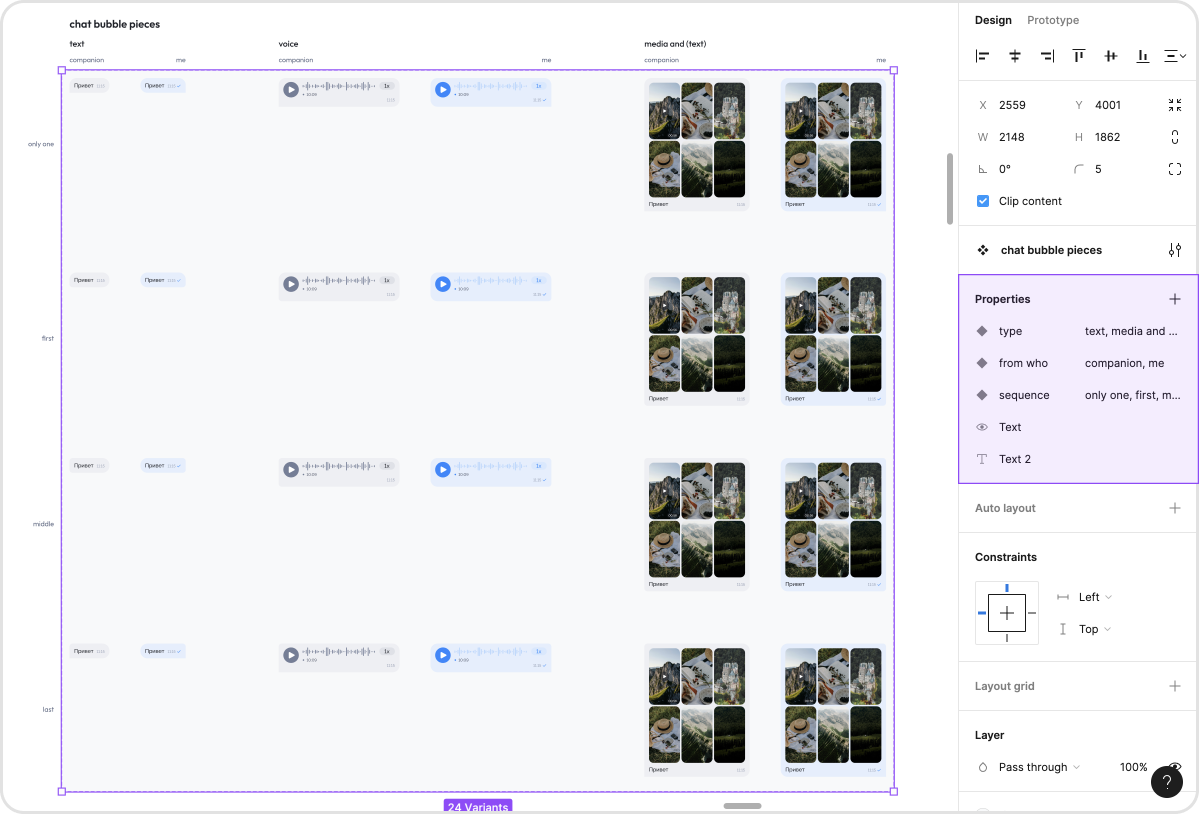Switch to the Prototype tab
The width and height of the screenshot is (1199, 814).
tap(1053, 20)
